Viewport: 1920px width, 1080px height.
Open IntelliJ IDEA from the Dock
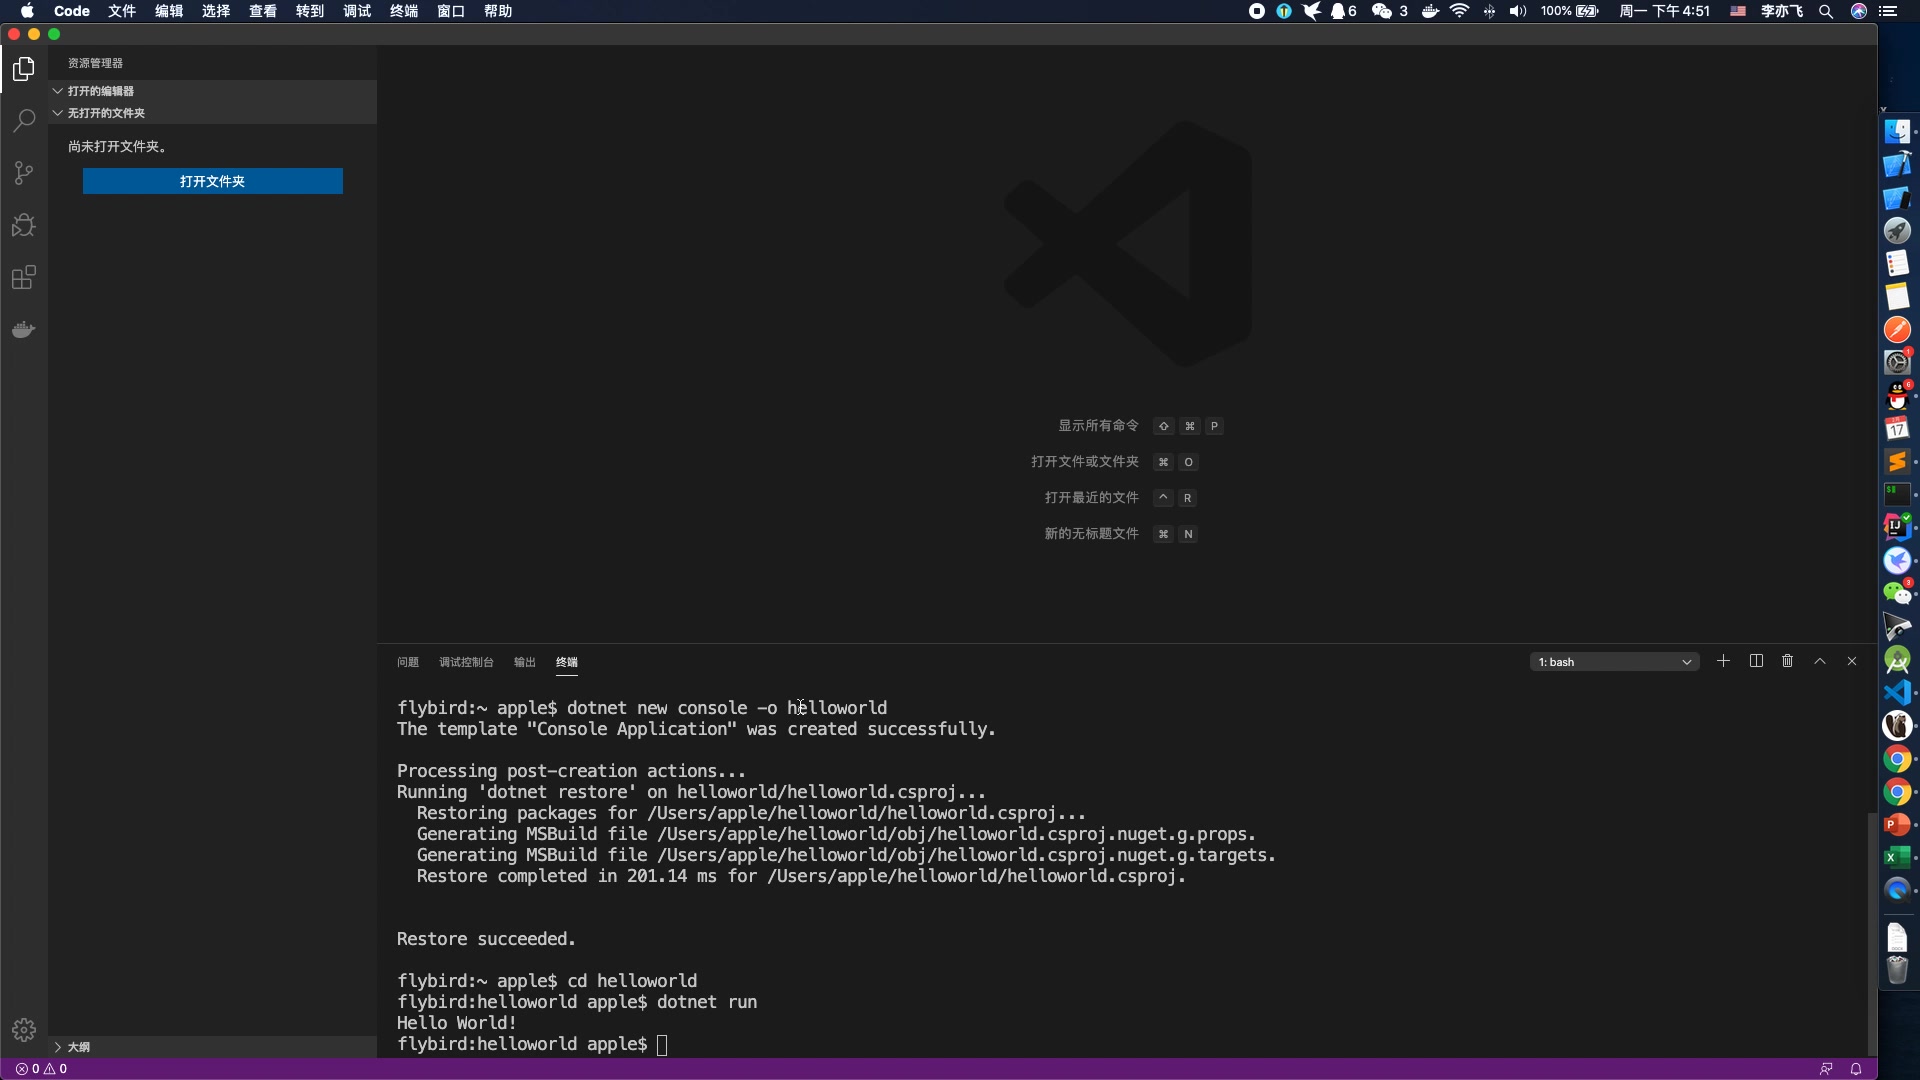point(1897,527)
